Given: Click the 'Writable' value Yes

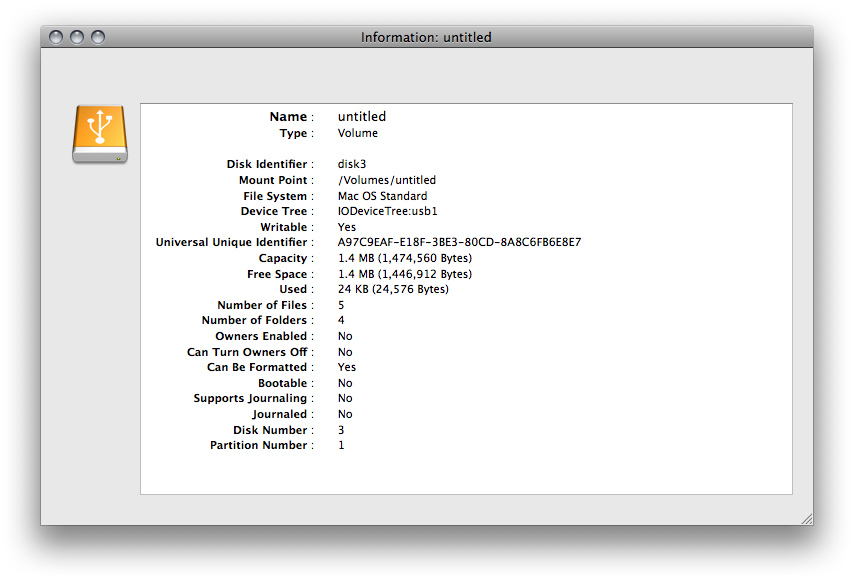Looking at the screenshot, I should [346, 227].
